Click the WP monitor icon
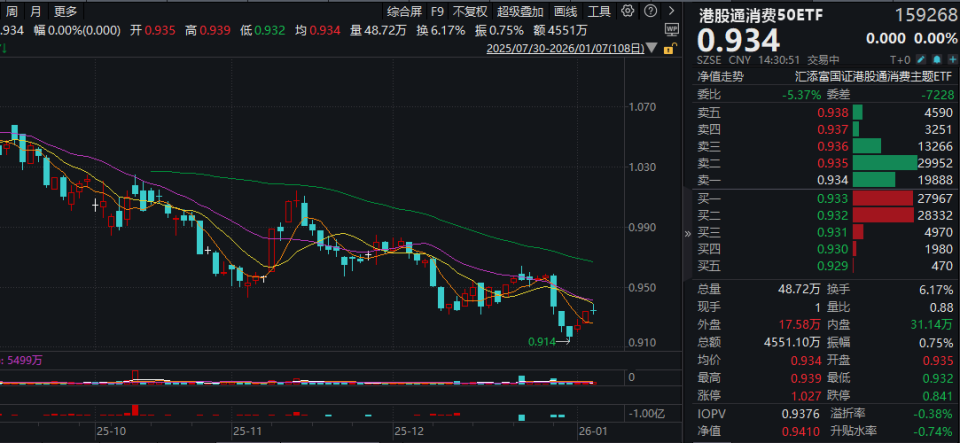 tap(672, 29)
